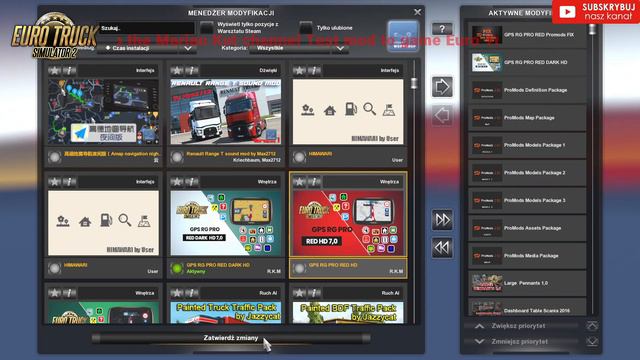Click the Painted BDF Traffic Pack thumbnail
Screen dimensions: 640x360
click(348, 313)
